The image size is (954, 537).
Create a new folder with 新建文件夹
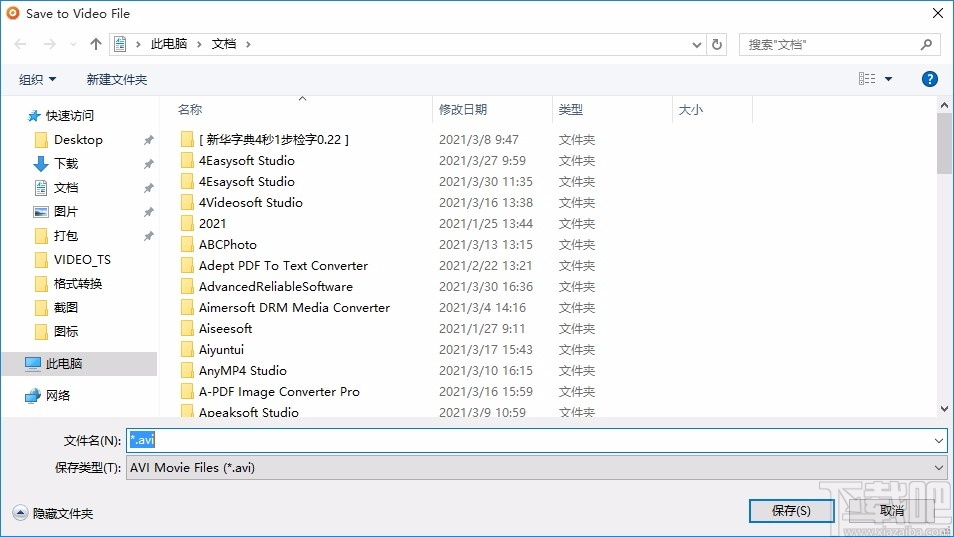point(117,79)
